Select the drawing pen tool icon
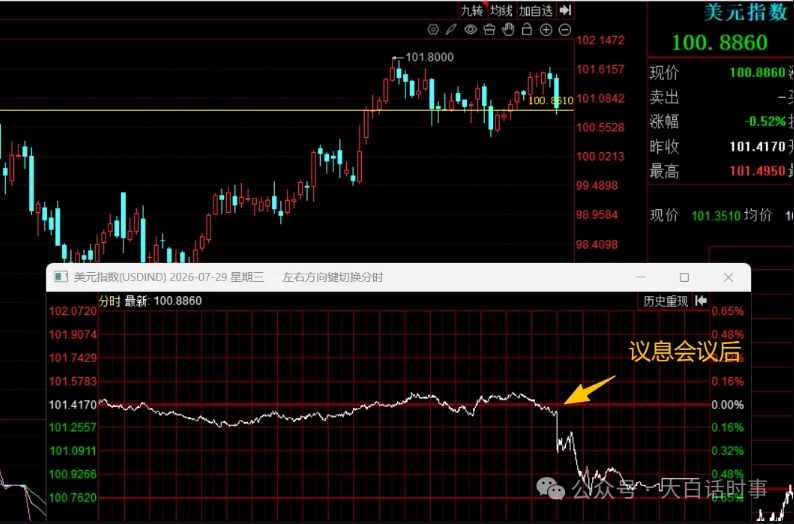 tap(451, 29)
